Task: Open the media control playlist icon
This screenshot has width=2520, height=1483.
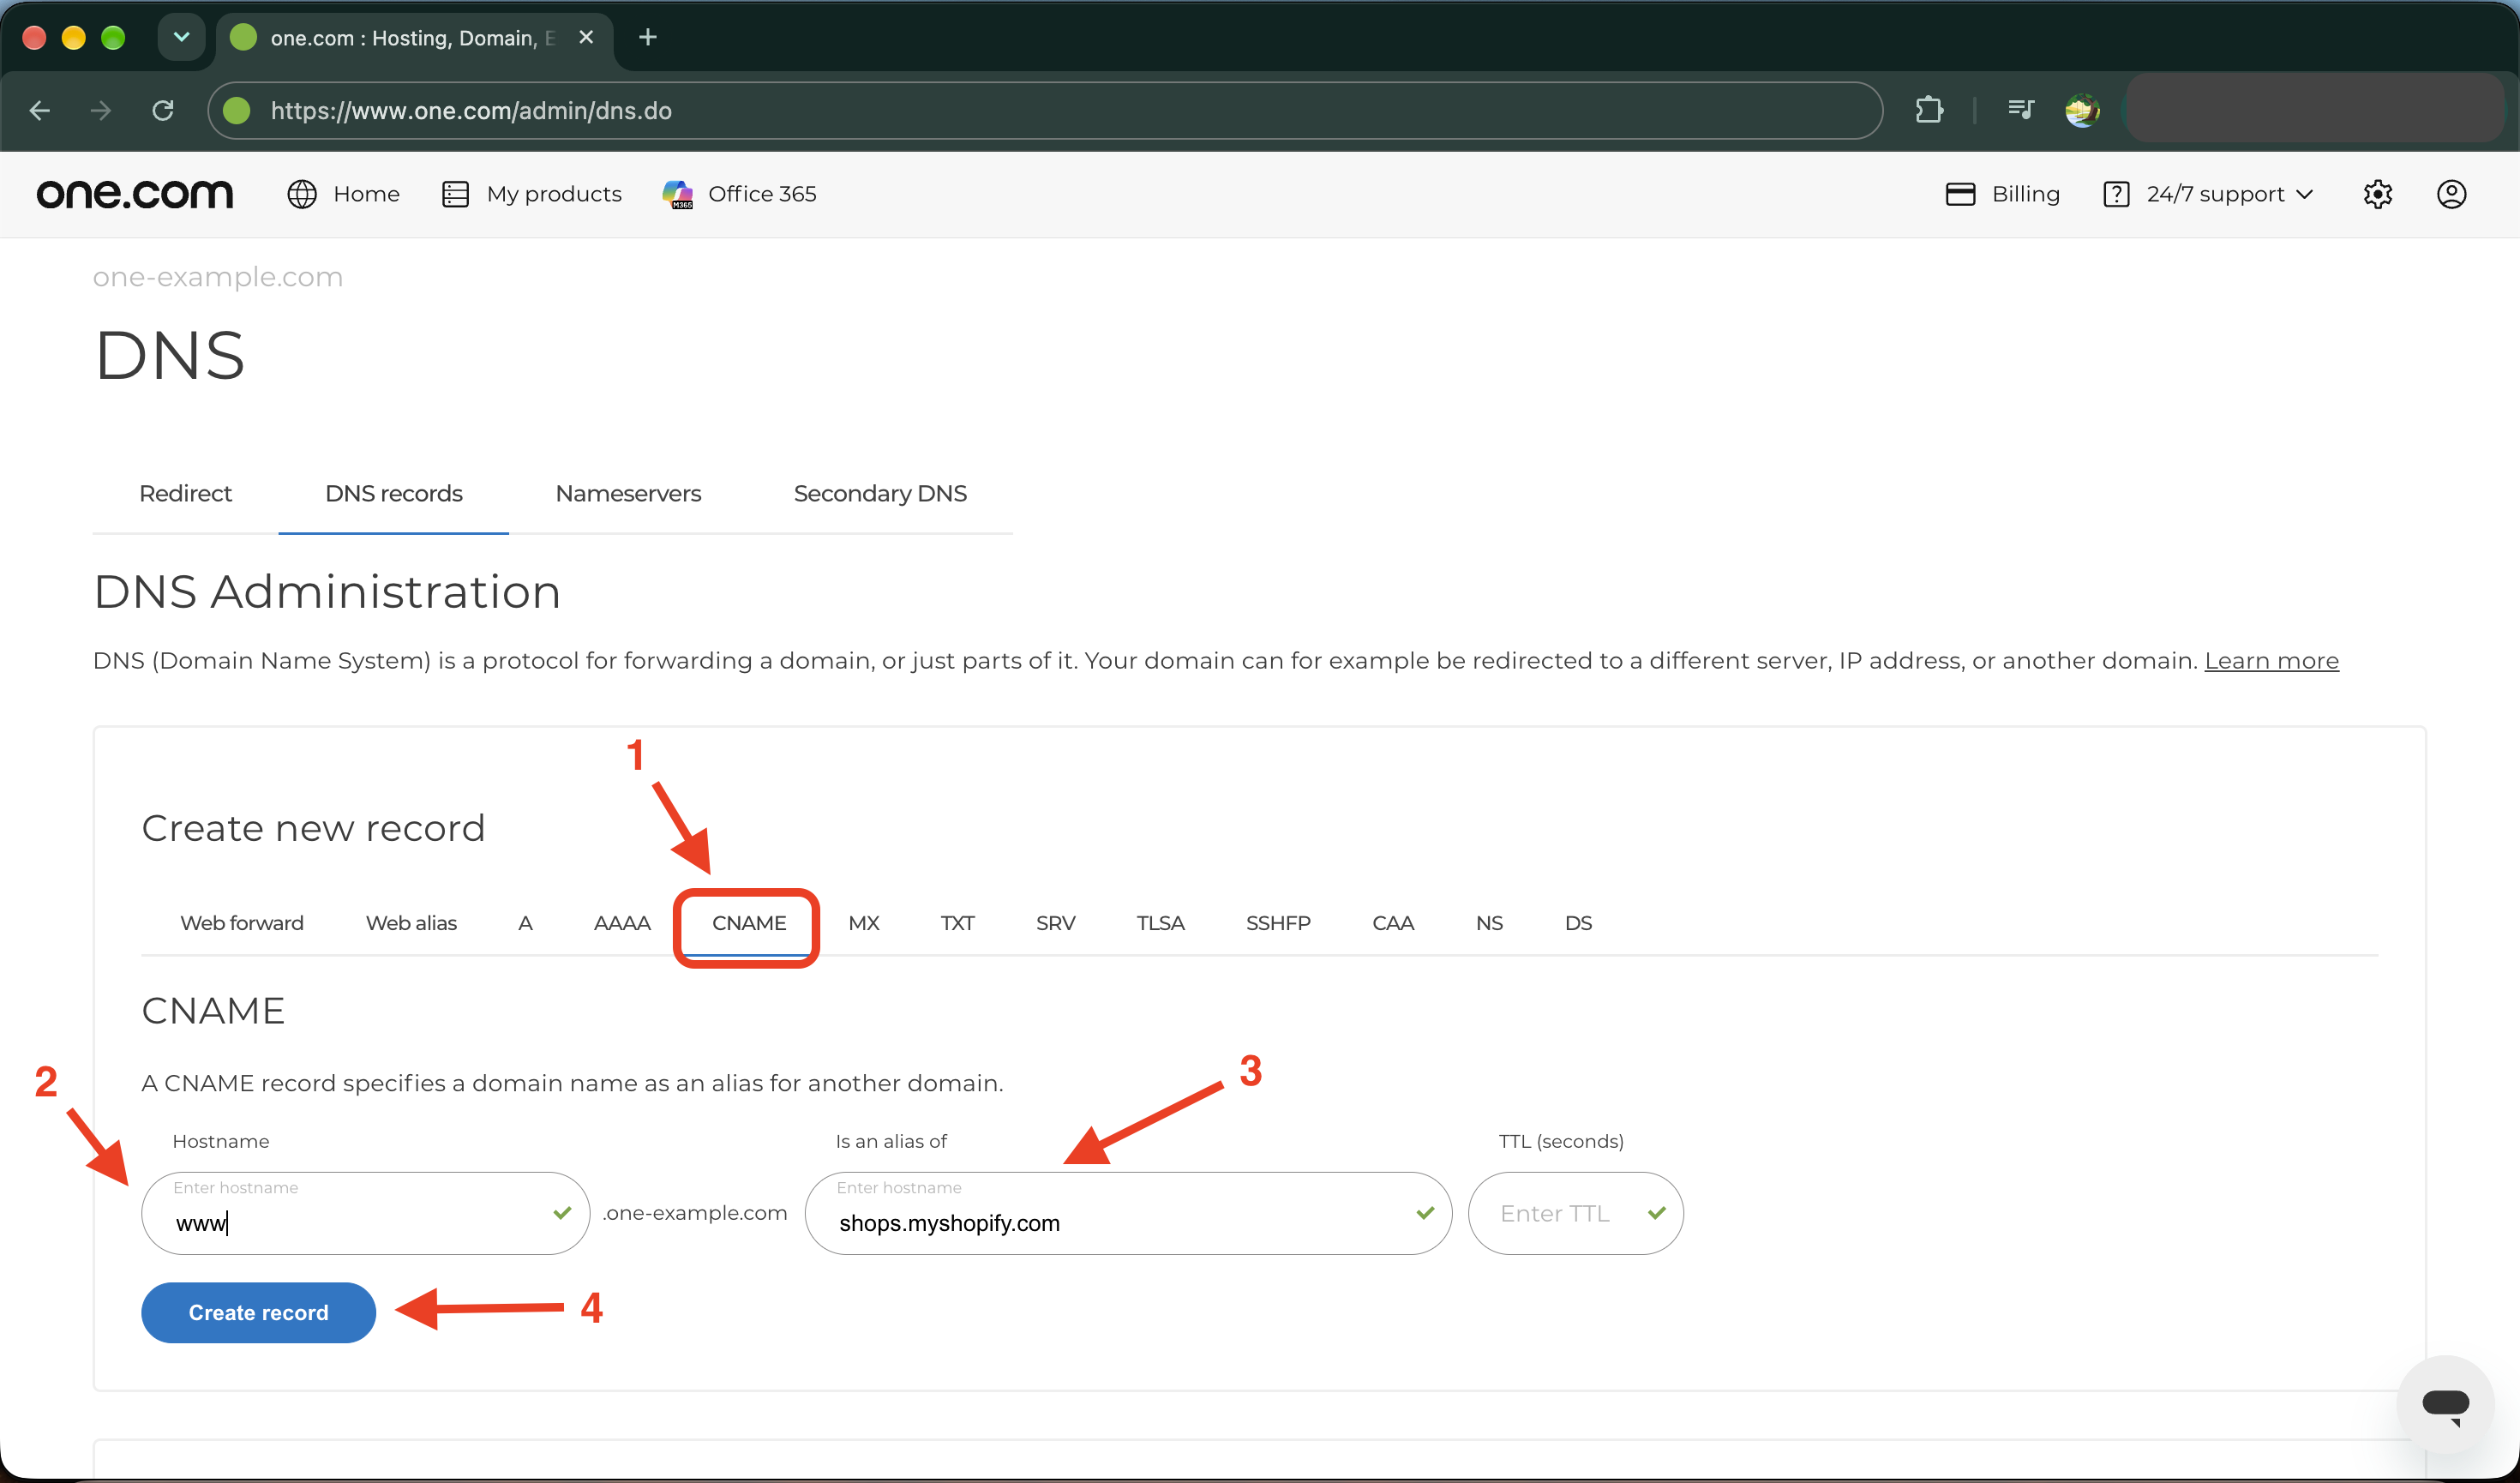Action: 2021,110
